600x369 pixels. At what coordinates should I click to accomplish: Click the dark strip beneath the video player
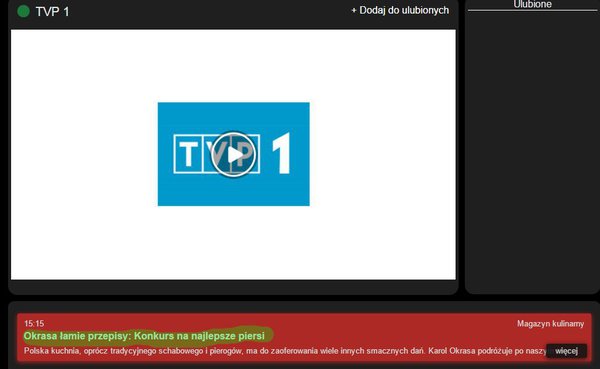[x=233, y=286]
